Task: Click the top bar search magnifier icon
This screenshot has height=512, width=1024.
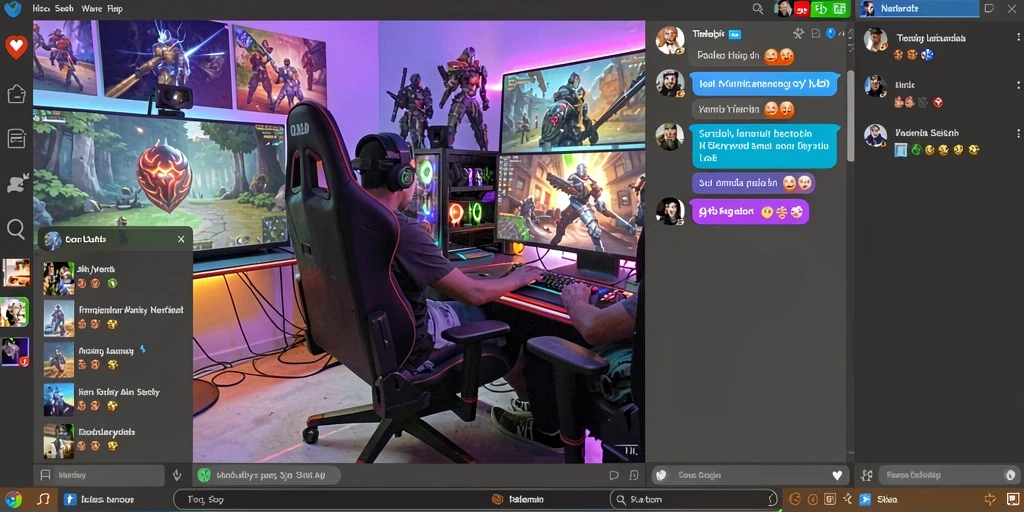Action: [758, 8]
